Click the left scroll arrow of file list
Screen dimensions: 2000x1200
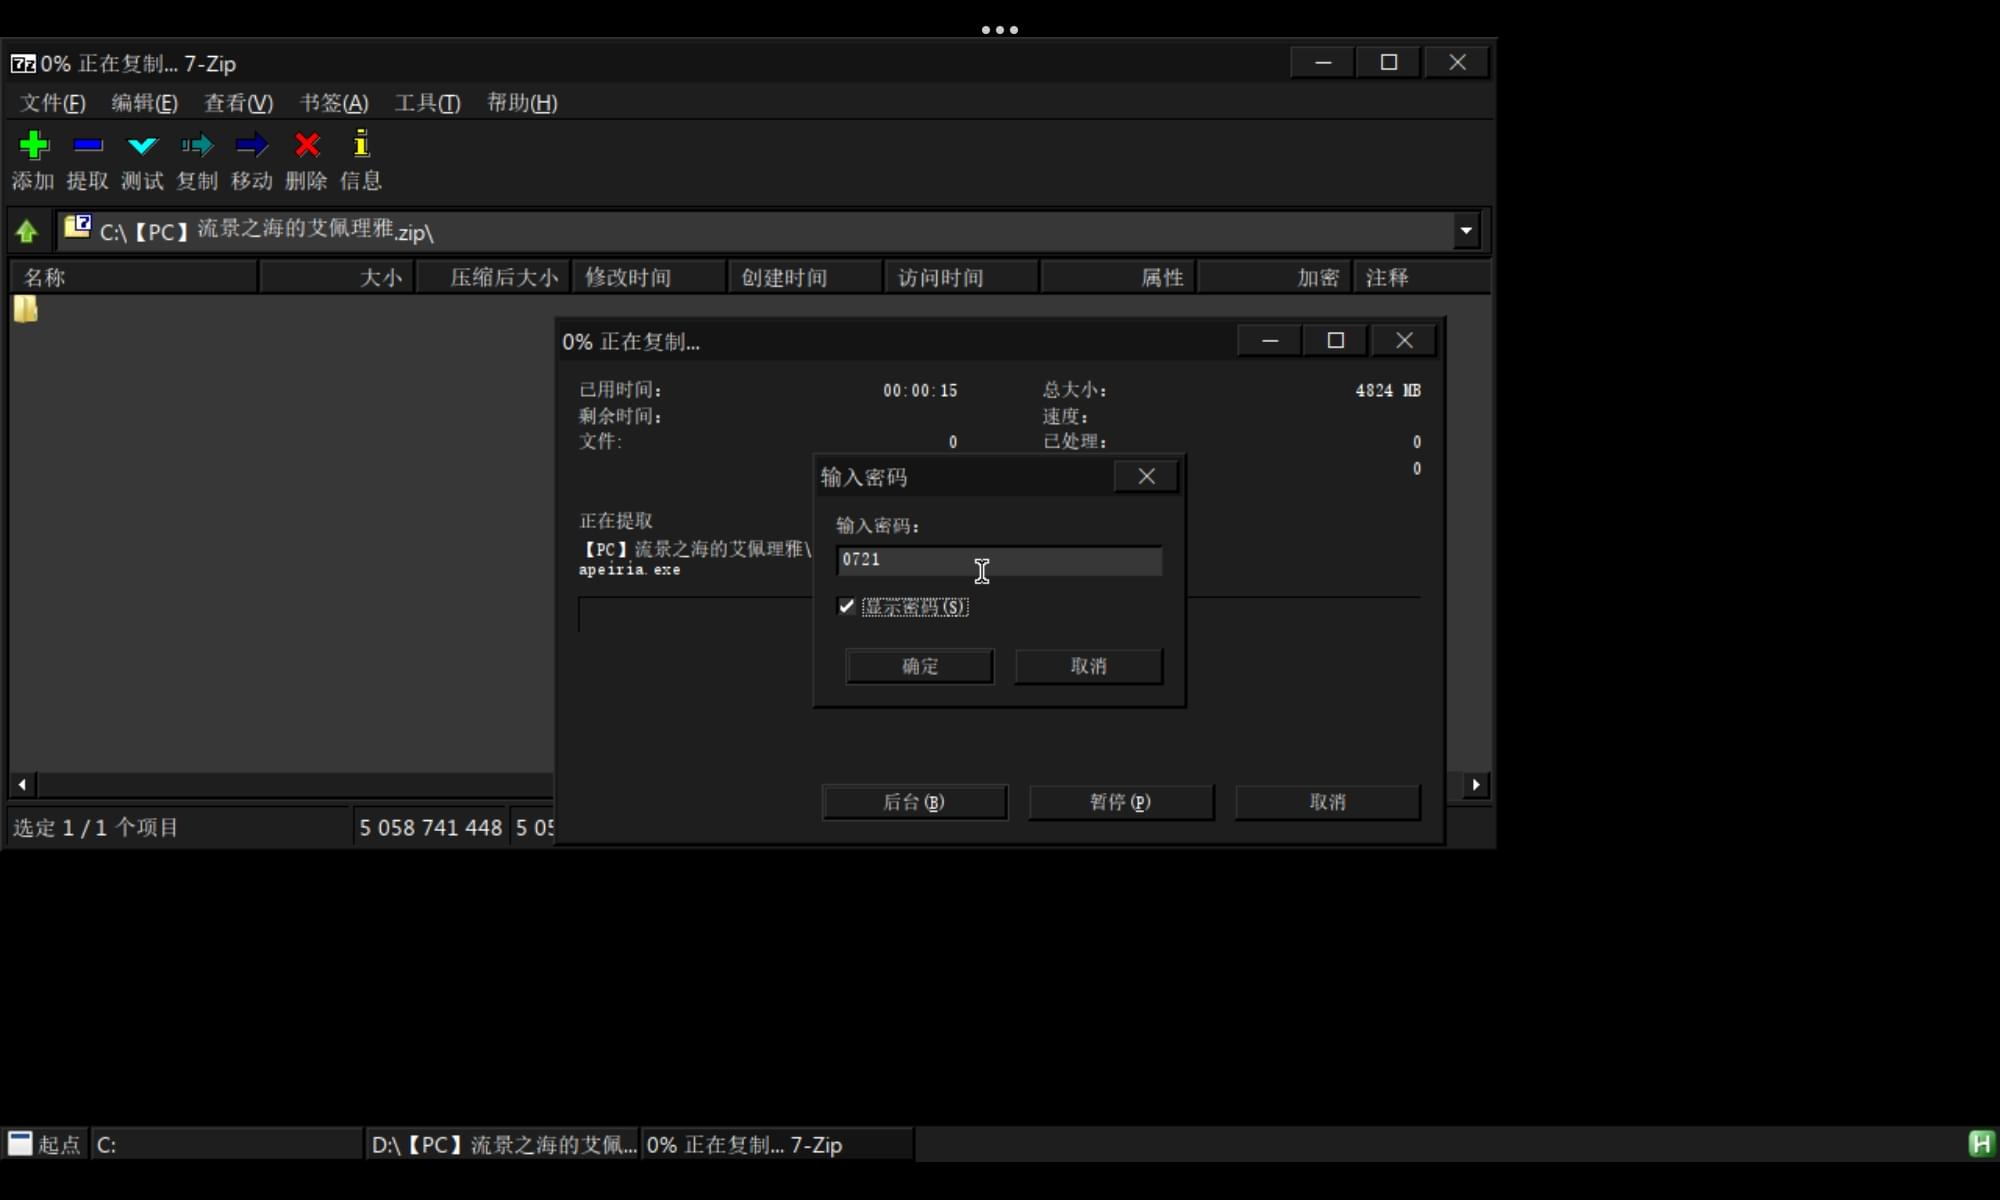(22, 785)
